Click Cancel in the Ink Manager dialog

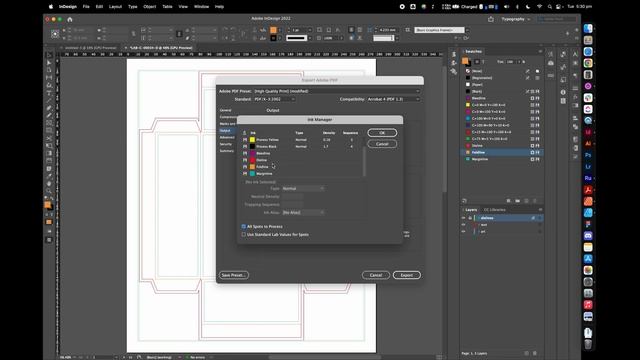pos(382,144)
